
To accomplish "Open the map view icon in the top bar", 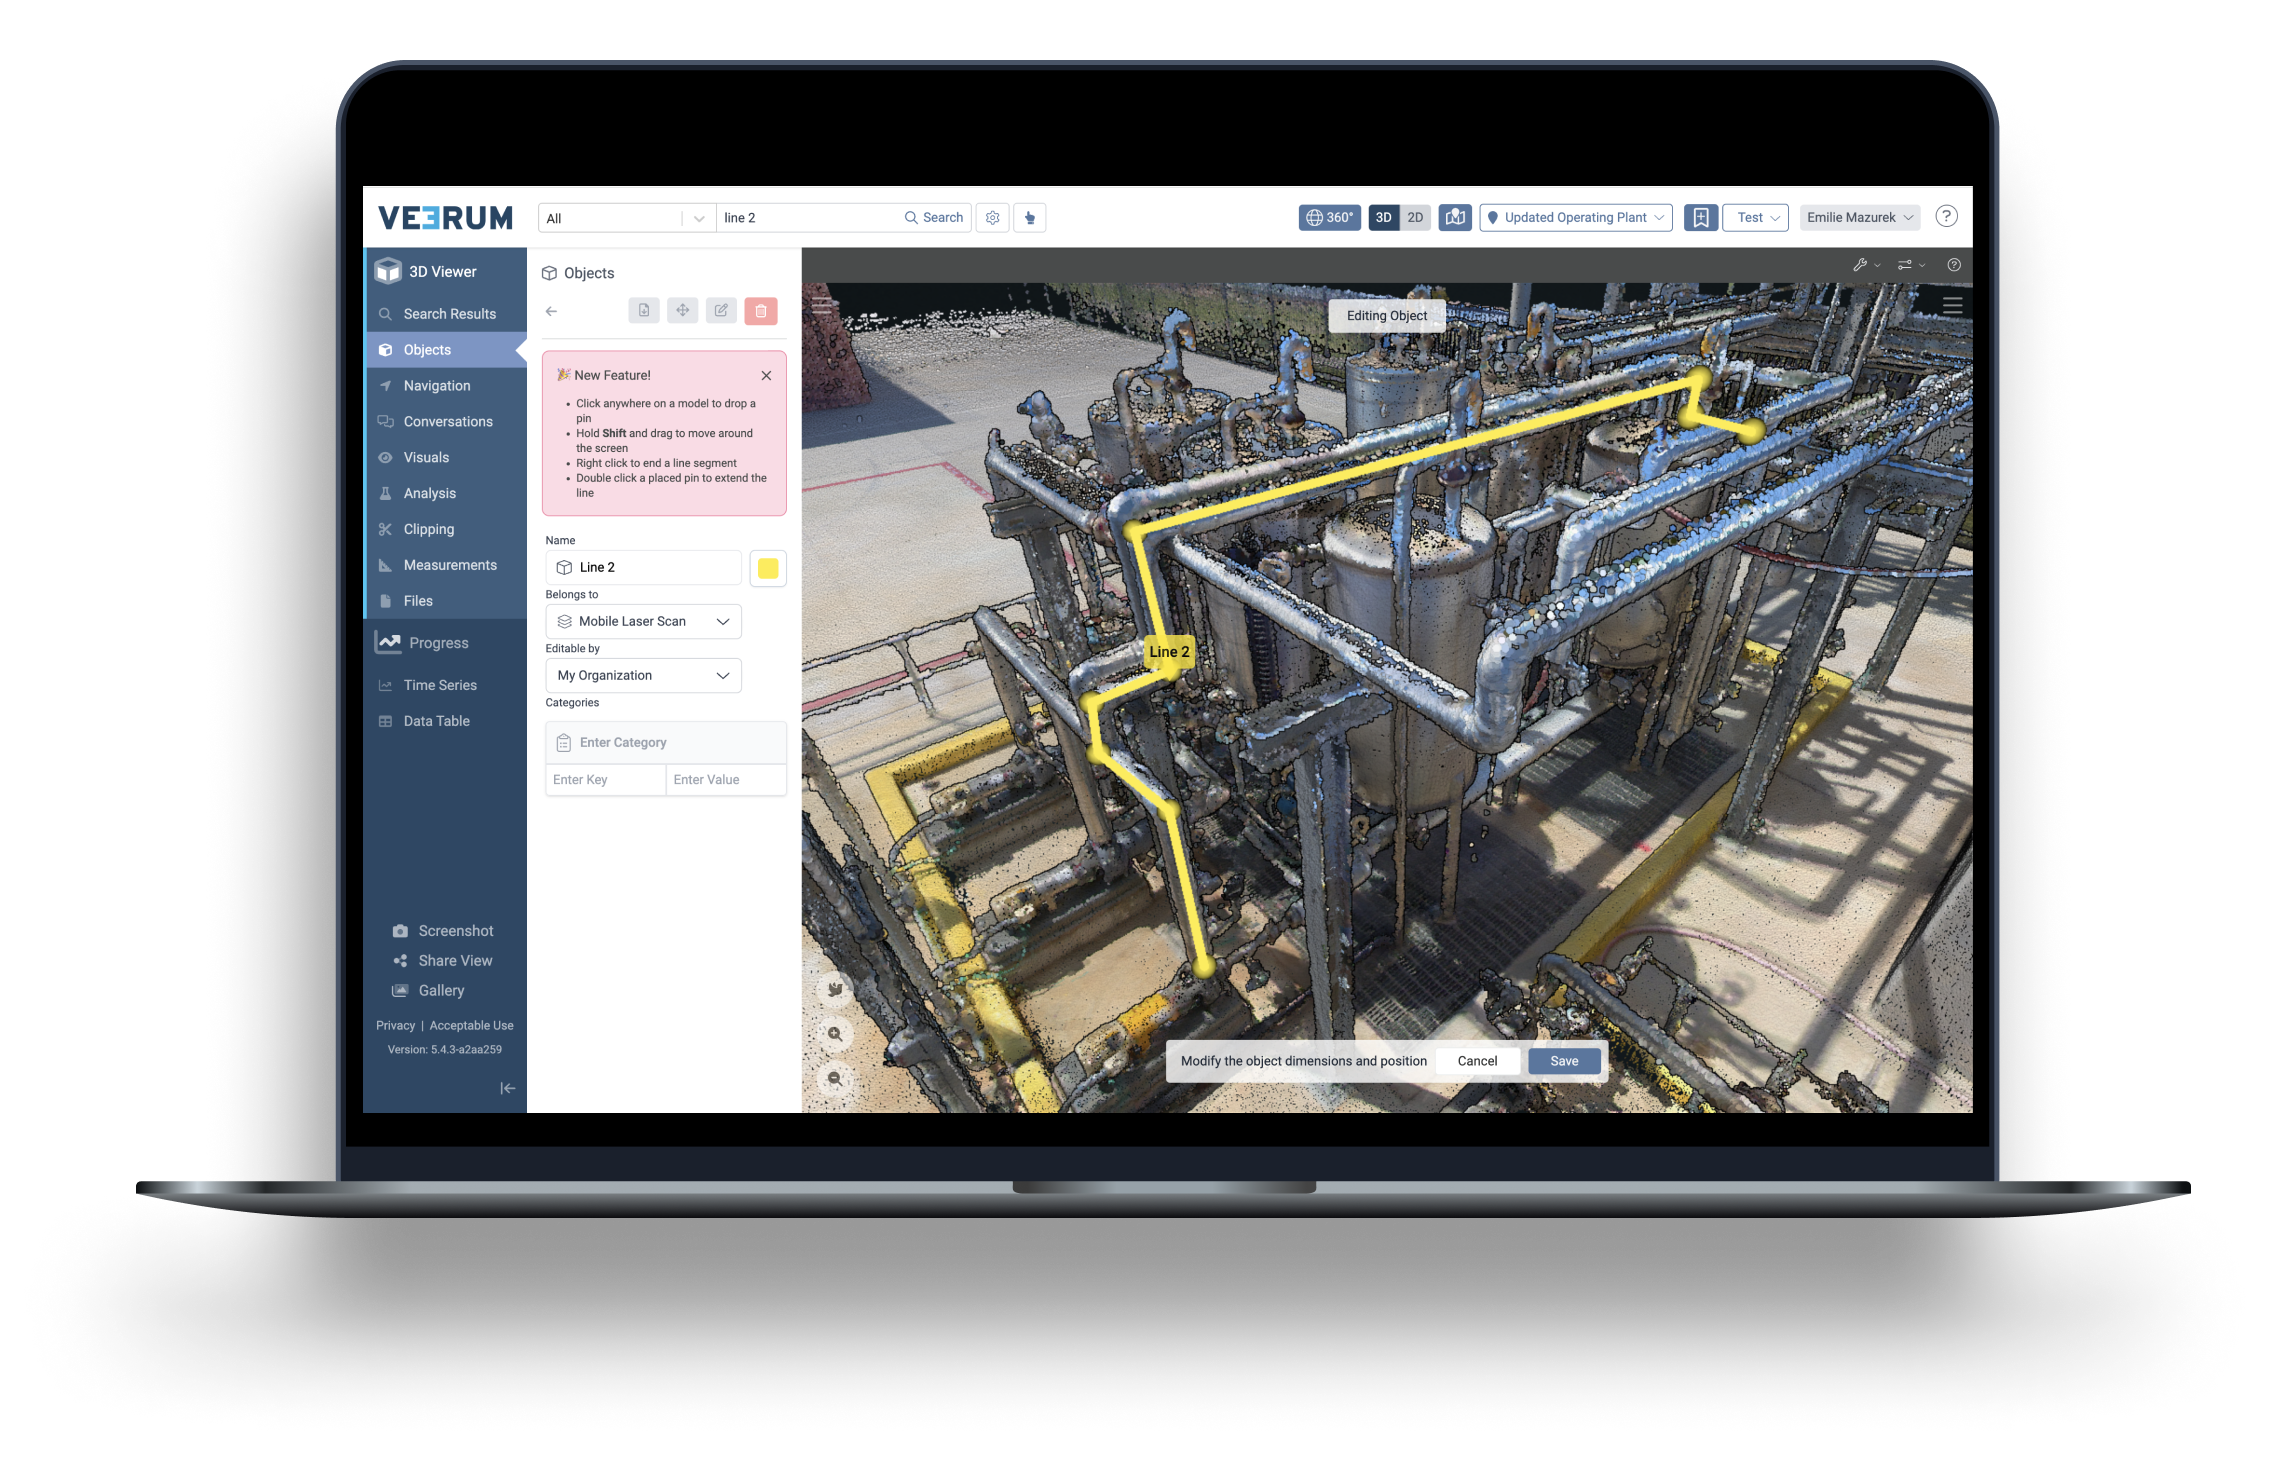I will 1455,217.
